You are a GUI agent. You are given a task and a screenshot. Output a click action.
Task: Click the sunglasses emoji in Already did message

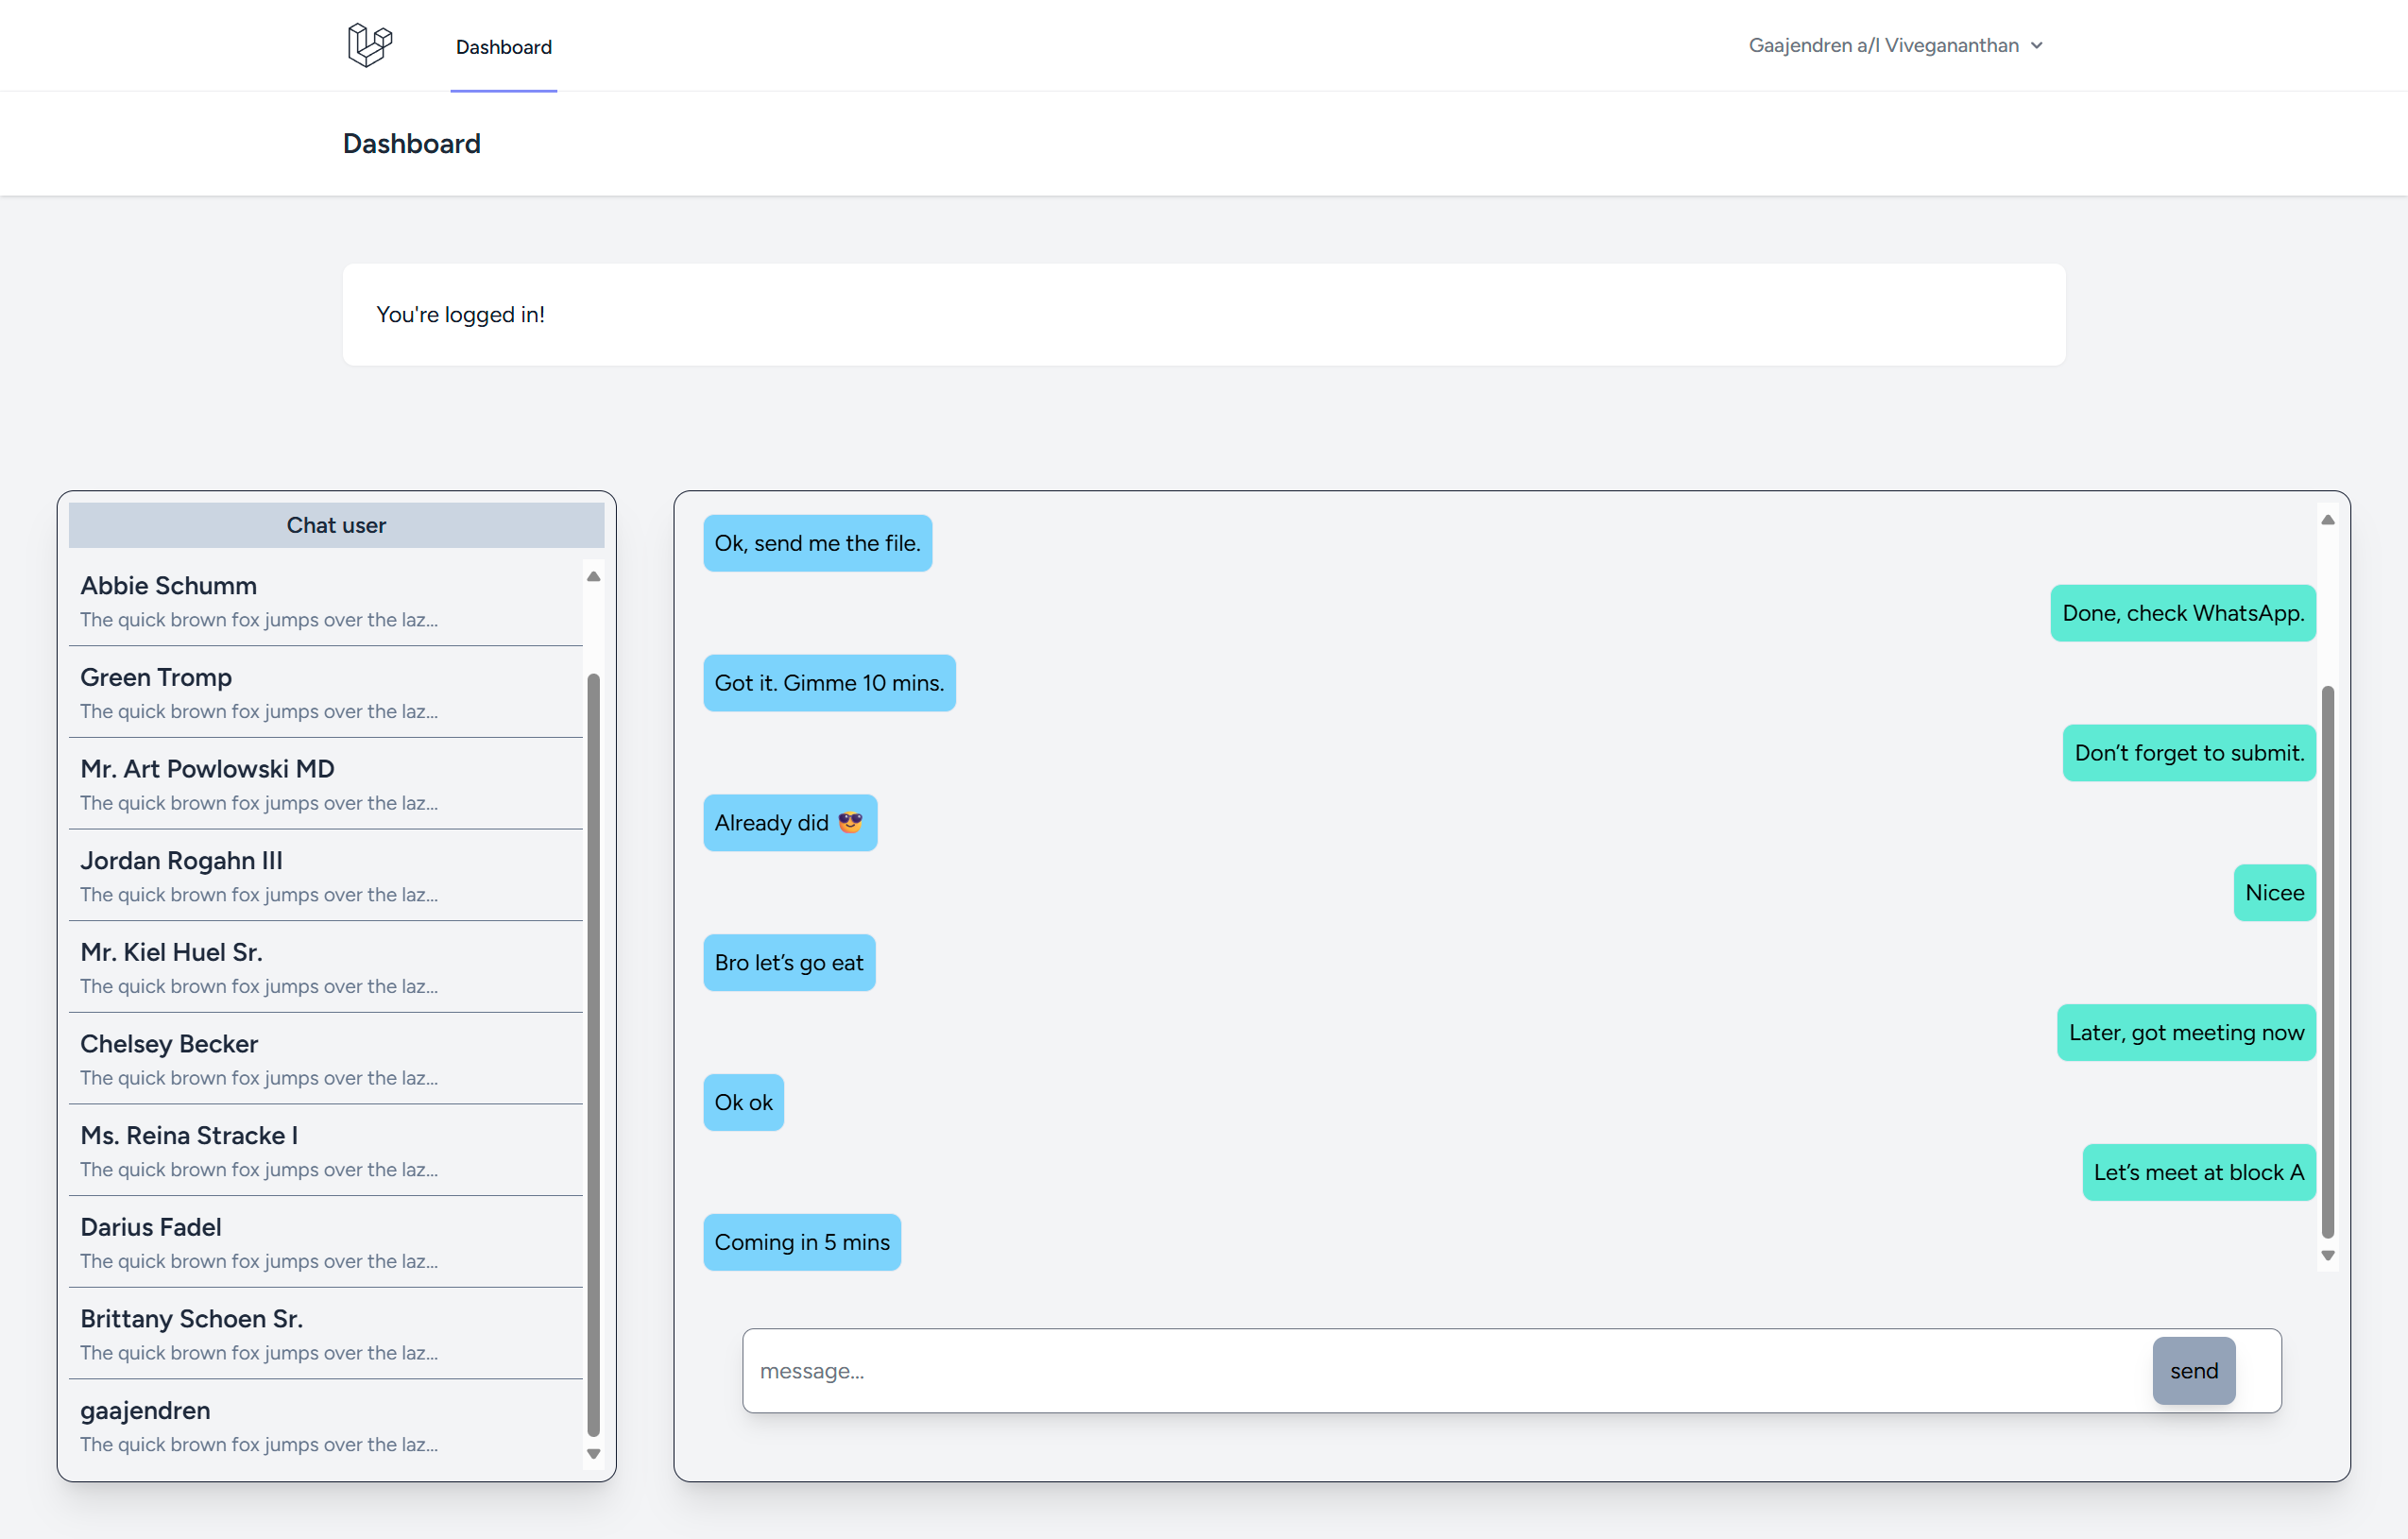850,822
